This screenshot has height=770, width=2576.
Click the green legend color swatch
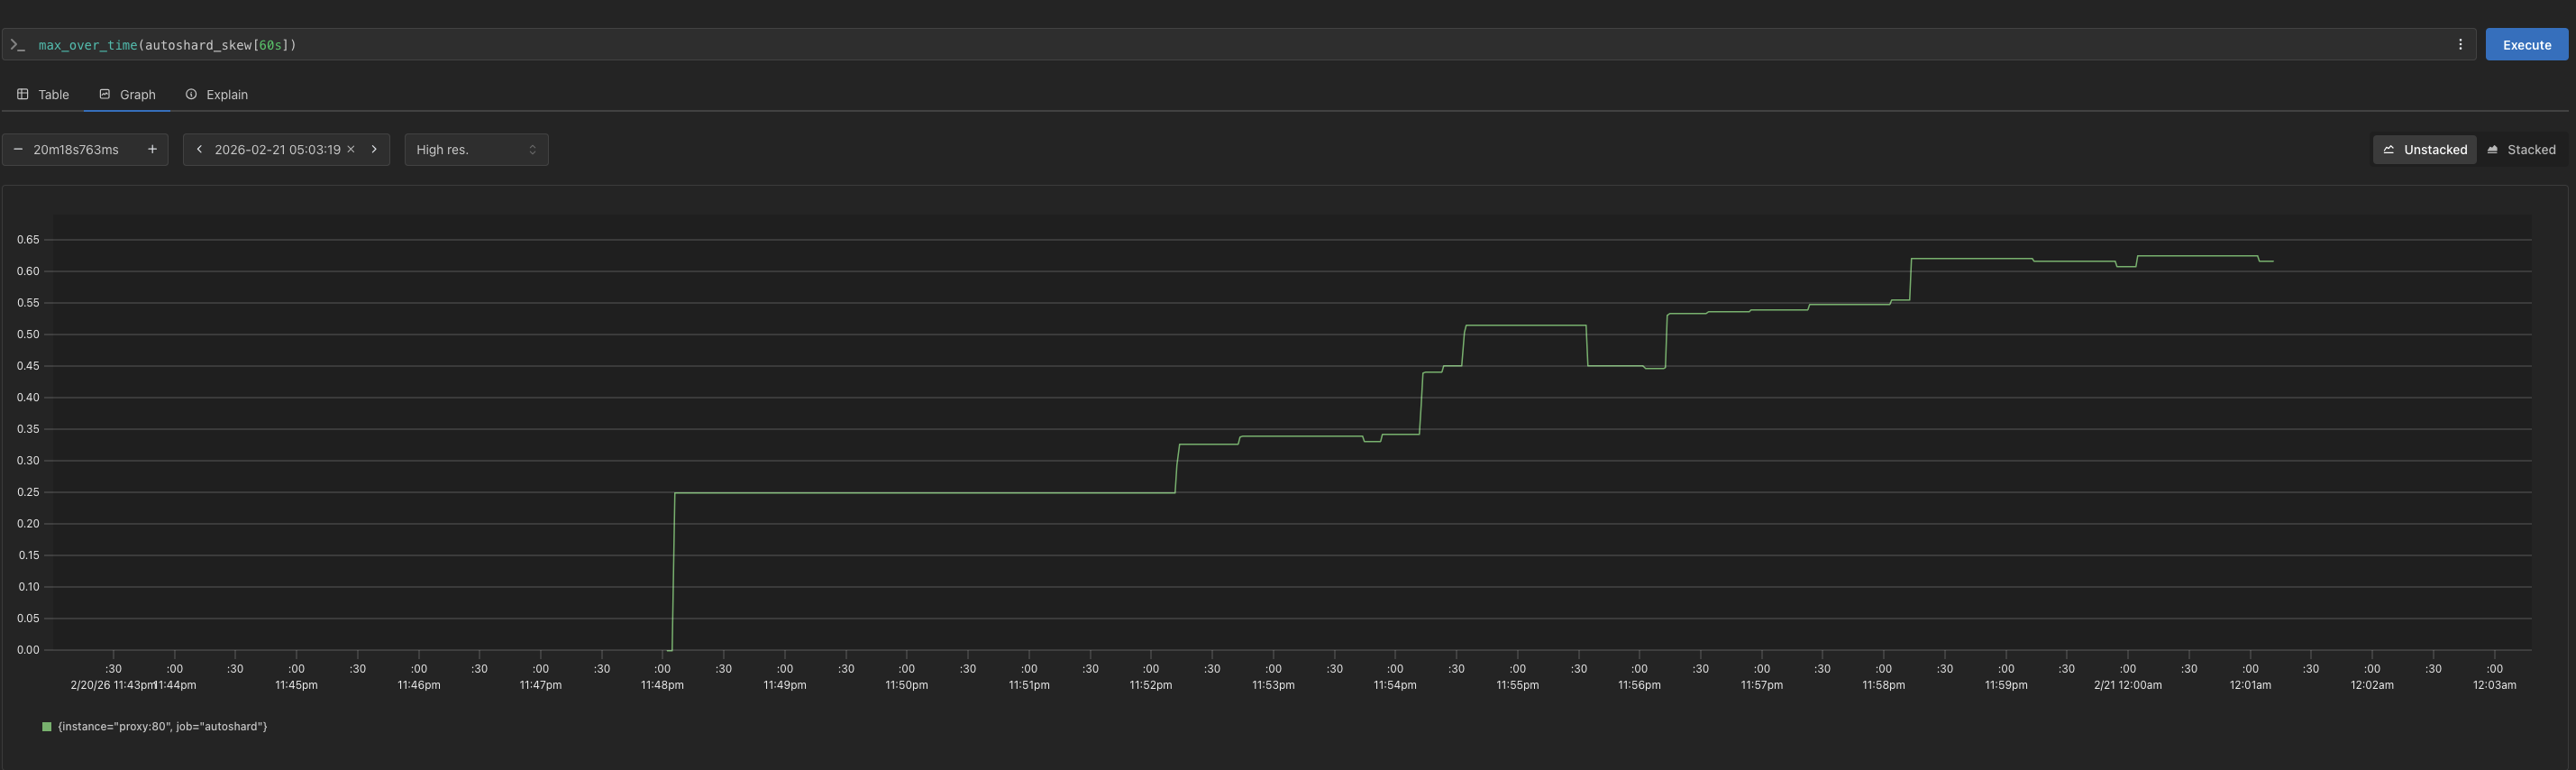tap(46, 727)
